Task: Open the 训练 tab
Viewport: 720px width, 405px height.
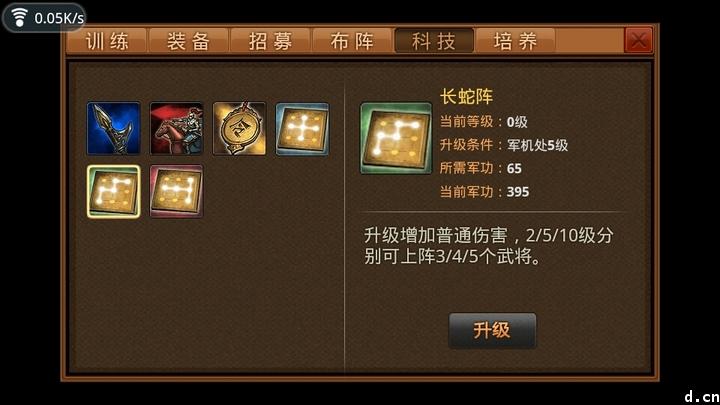Action: pyautogui.click(x=107, y=41)
